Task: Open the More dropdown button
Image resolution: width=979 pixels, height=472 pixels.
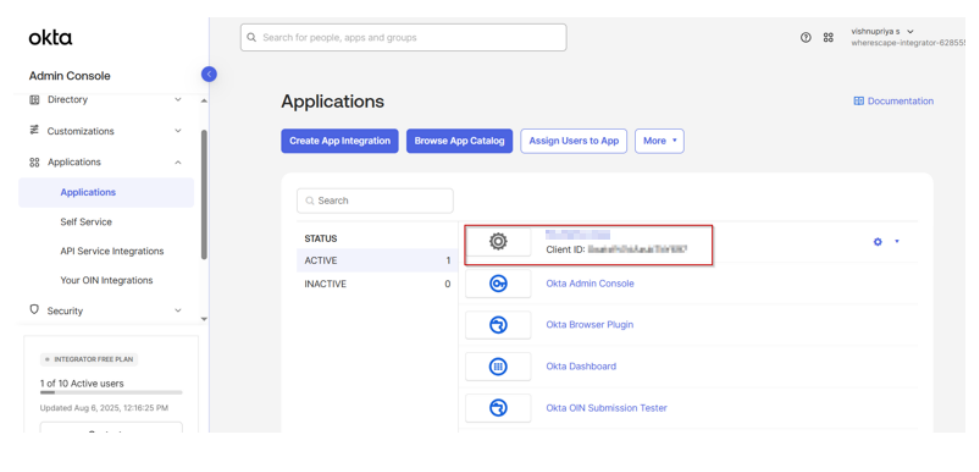Action: (659, 141)
